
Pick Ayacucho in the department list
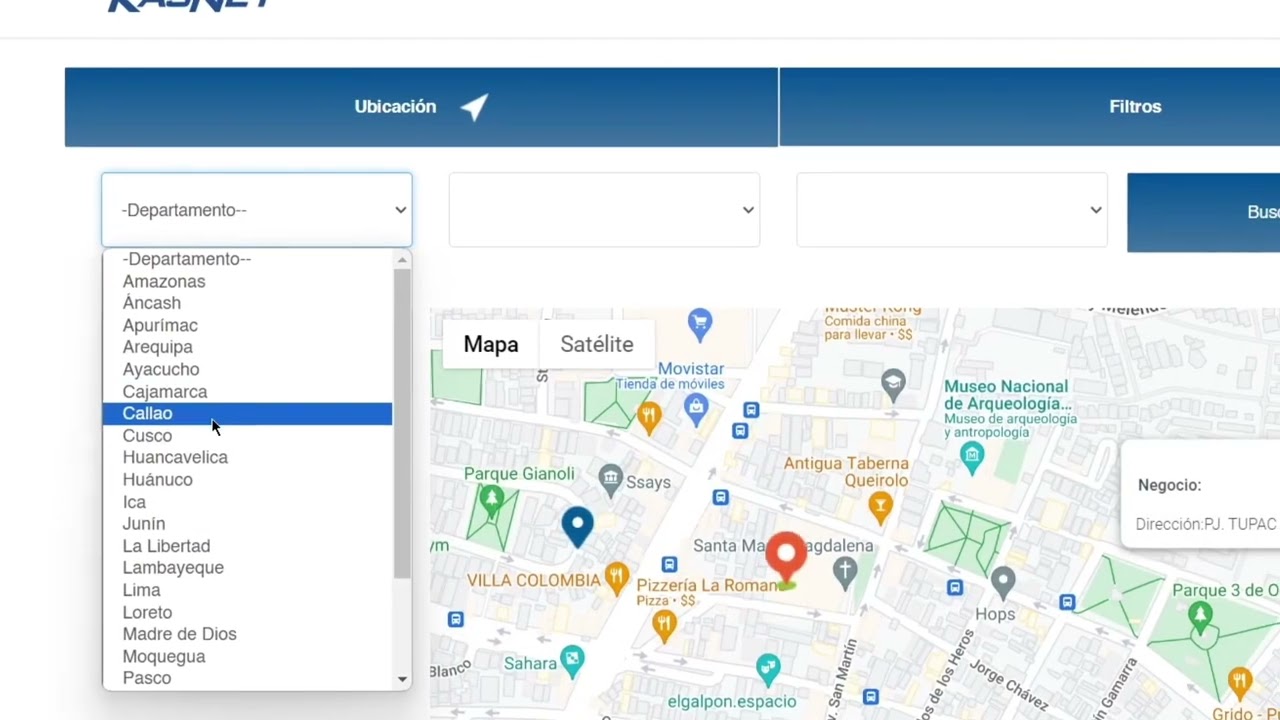pos(247,369)
